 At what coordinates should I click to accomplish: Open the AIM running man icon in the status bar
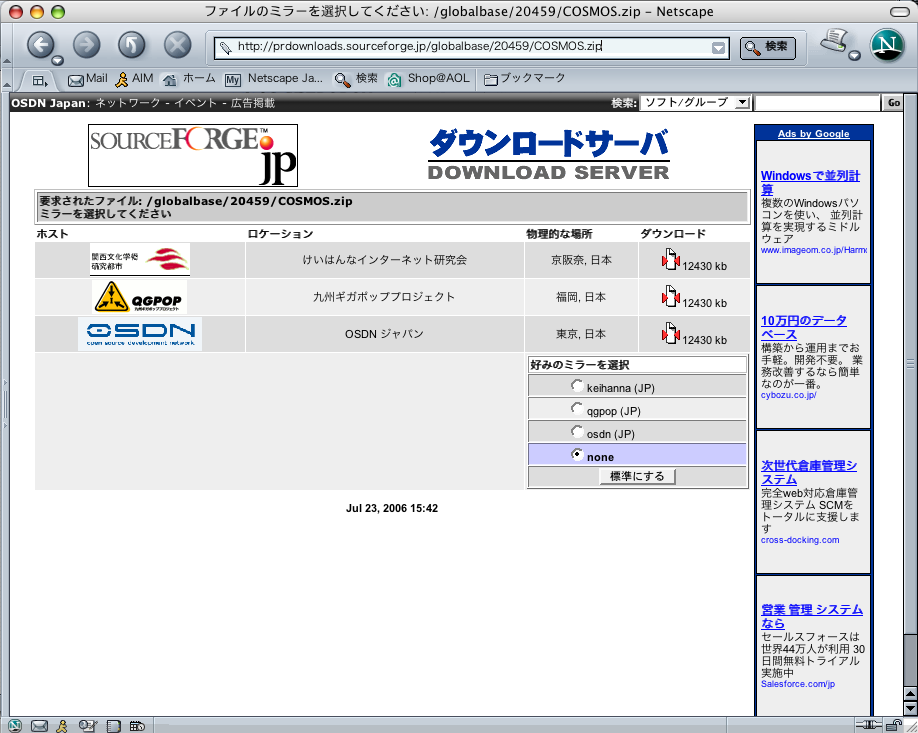coord(63,726)
